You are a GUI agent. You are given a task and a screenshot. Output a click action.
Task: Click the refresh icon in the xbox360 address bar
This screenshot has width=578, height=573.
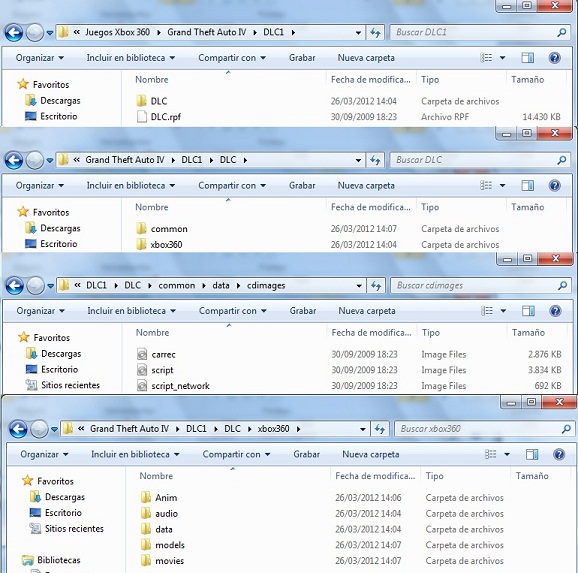coord(380,429)
